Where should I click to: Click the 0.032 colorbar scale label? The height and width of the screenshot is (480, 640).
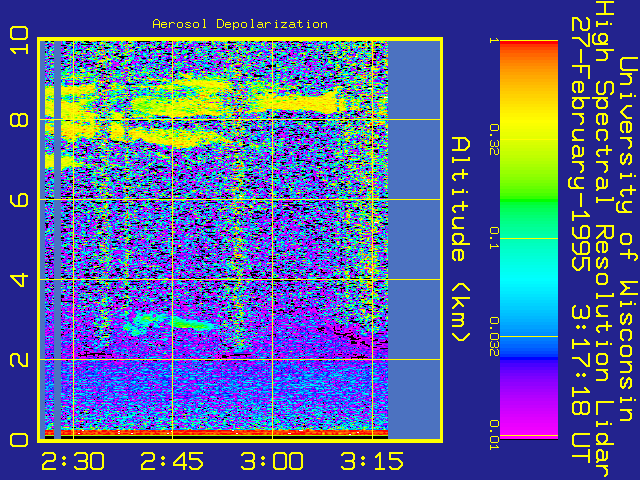click(494, 336)
